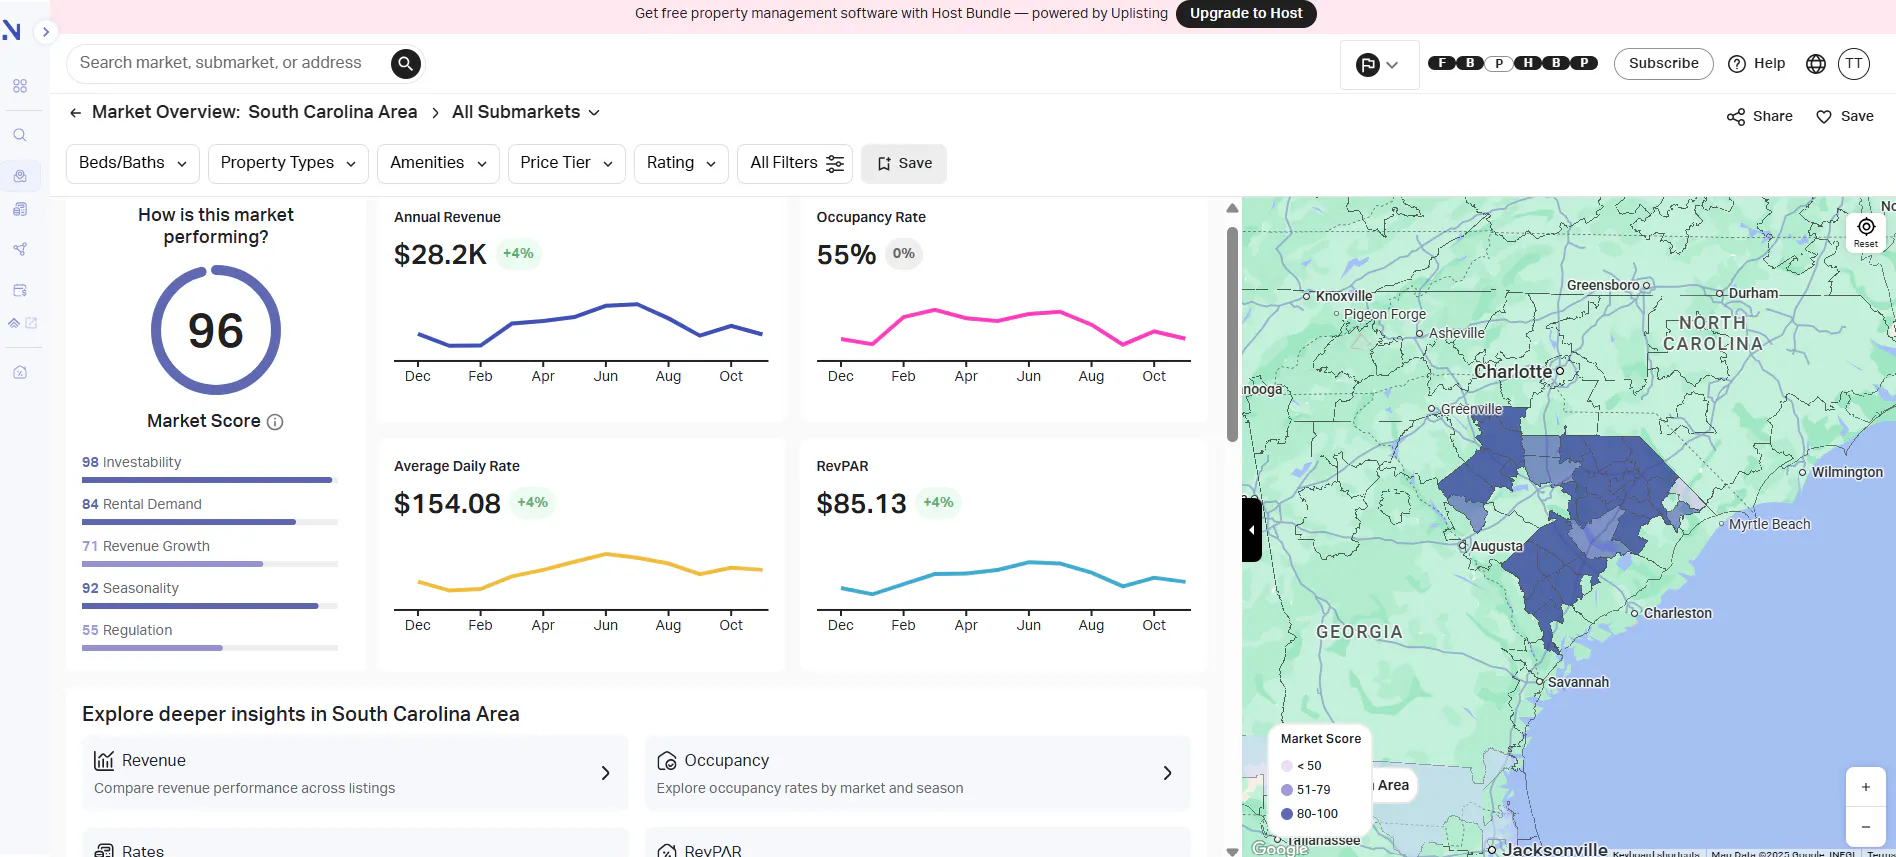Click the dashboard vertical scrollbar thumb
Viewport: 1896px width, 857px height.
pos(1232,335)
